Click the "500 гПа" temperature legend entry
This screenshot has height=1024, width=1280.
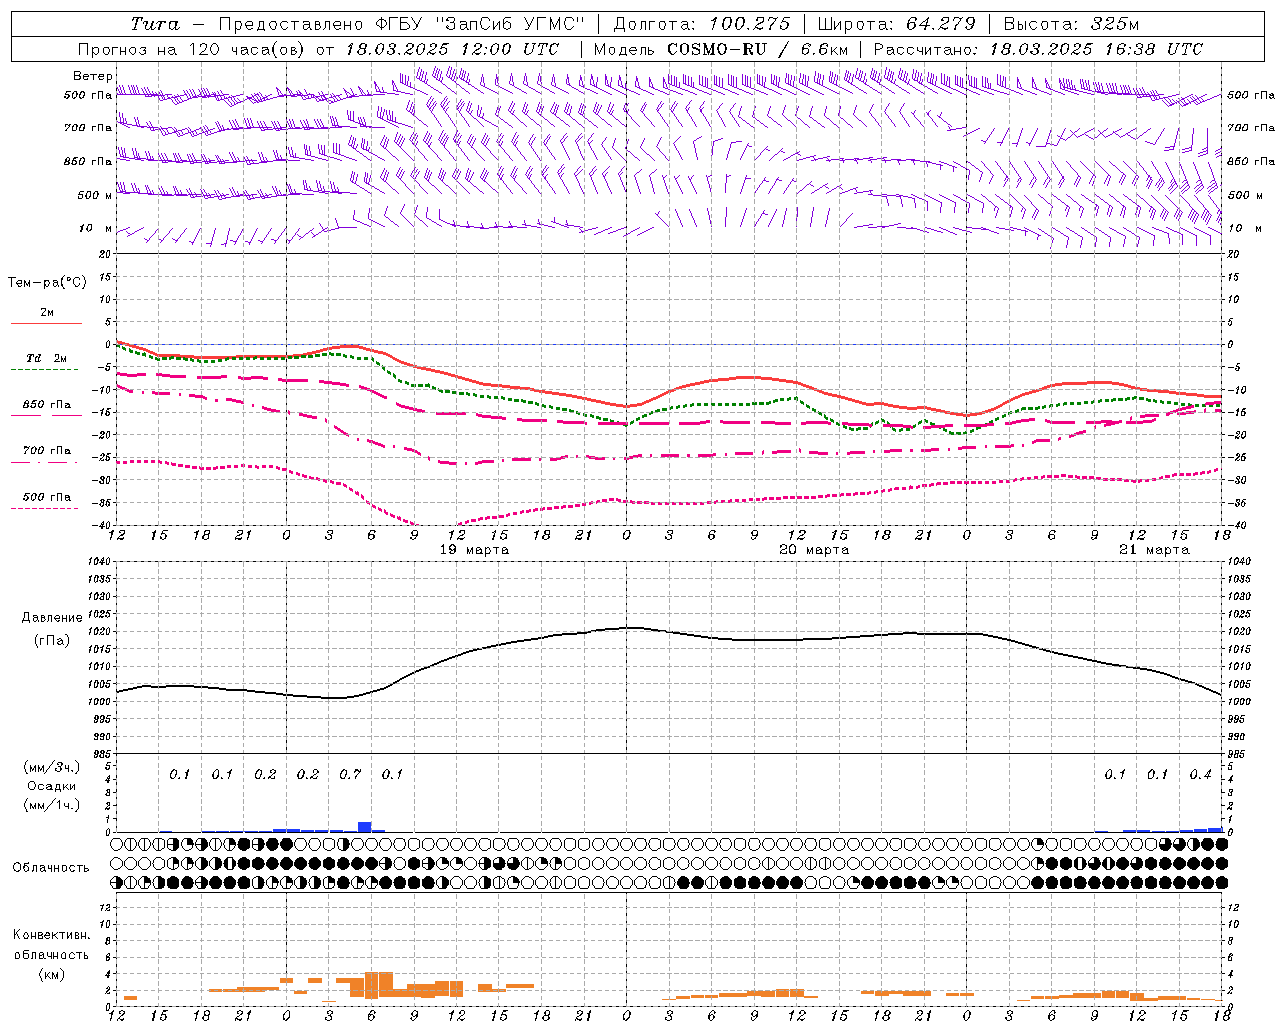click(47, 497)
